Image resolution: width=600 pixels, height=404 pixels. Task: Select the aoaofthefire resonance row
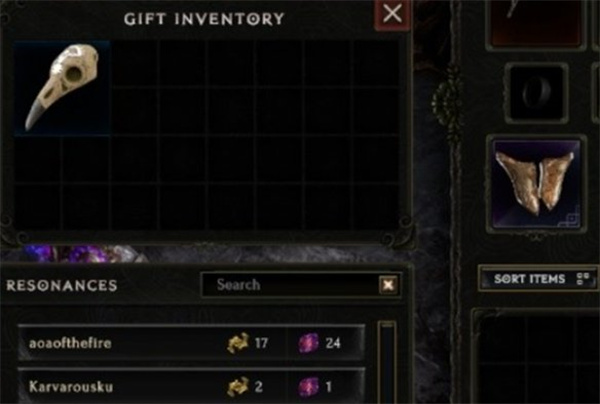(191, 342)
